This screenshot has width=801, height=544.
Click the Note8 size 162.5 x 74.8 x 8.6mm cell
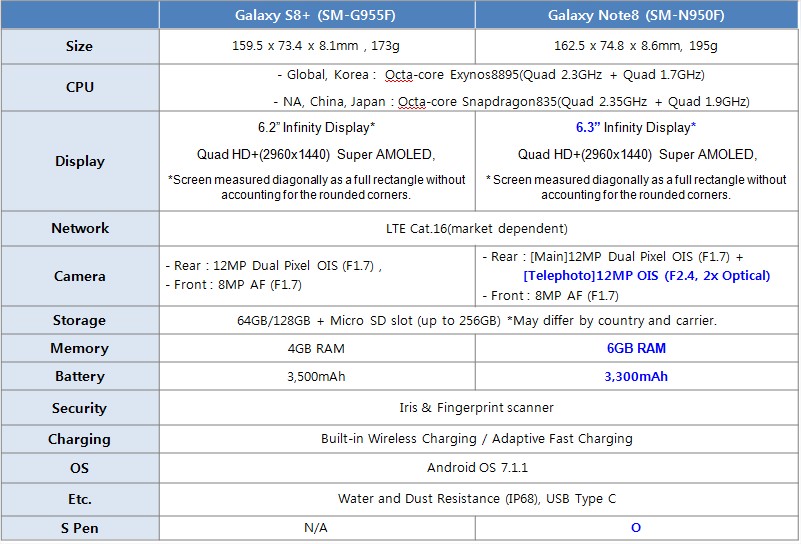click(x=637, y=46)
